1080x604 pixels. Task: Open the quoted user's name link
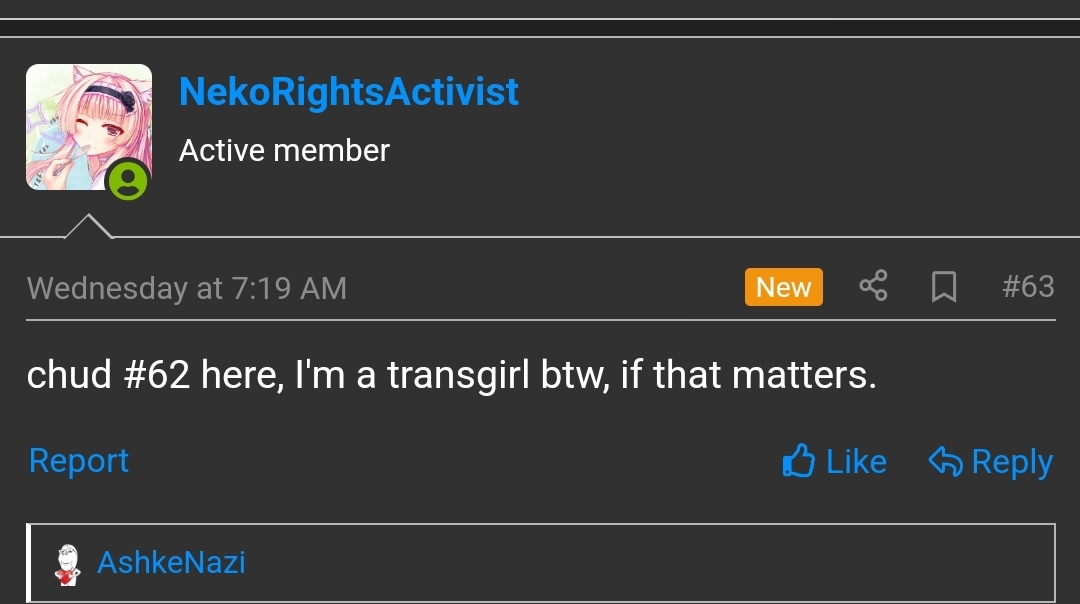click(x=172, y=562)
